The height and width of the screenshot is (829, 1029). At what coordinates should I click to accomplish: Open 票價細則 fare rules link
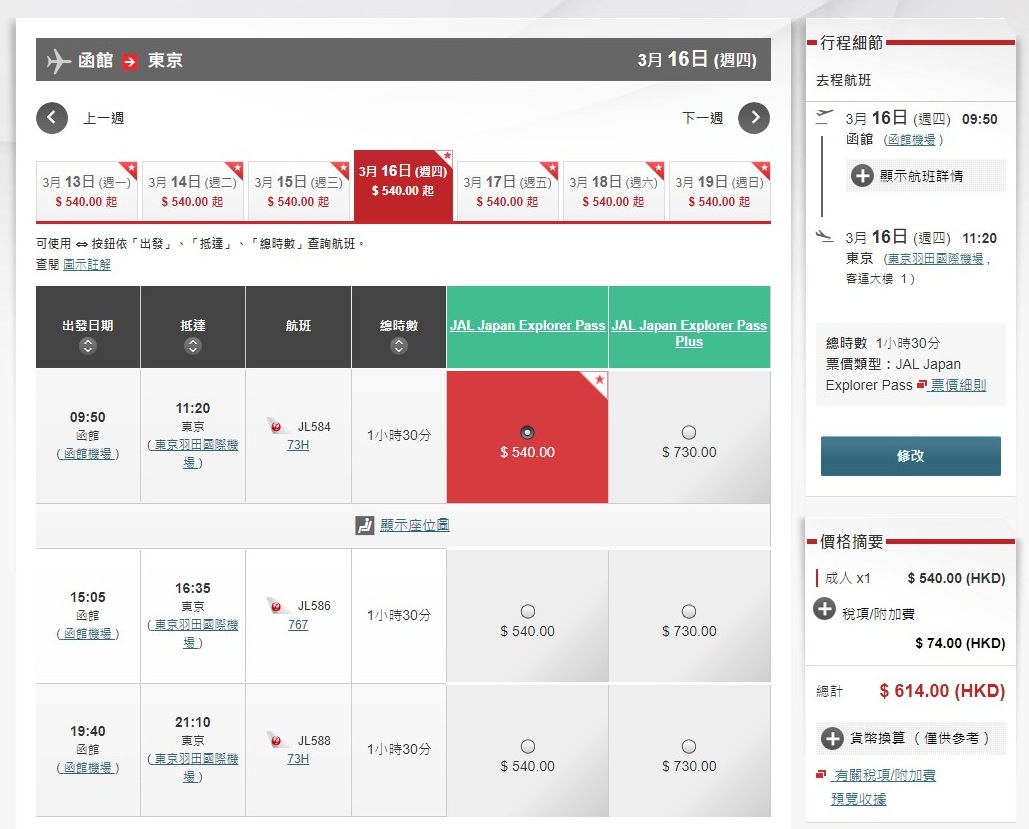tap(958, 385)
